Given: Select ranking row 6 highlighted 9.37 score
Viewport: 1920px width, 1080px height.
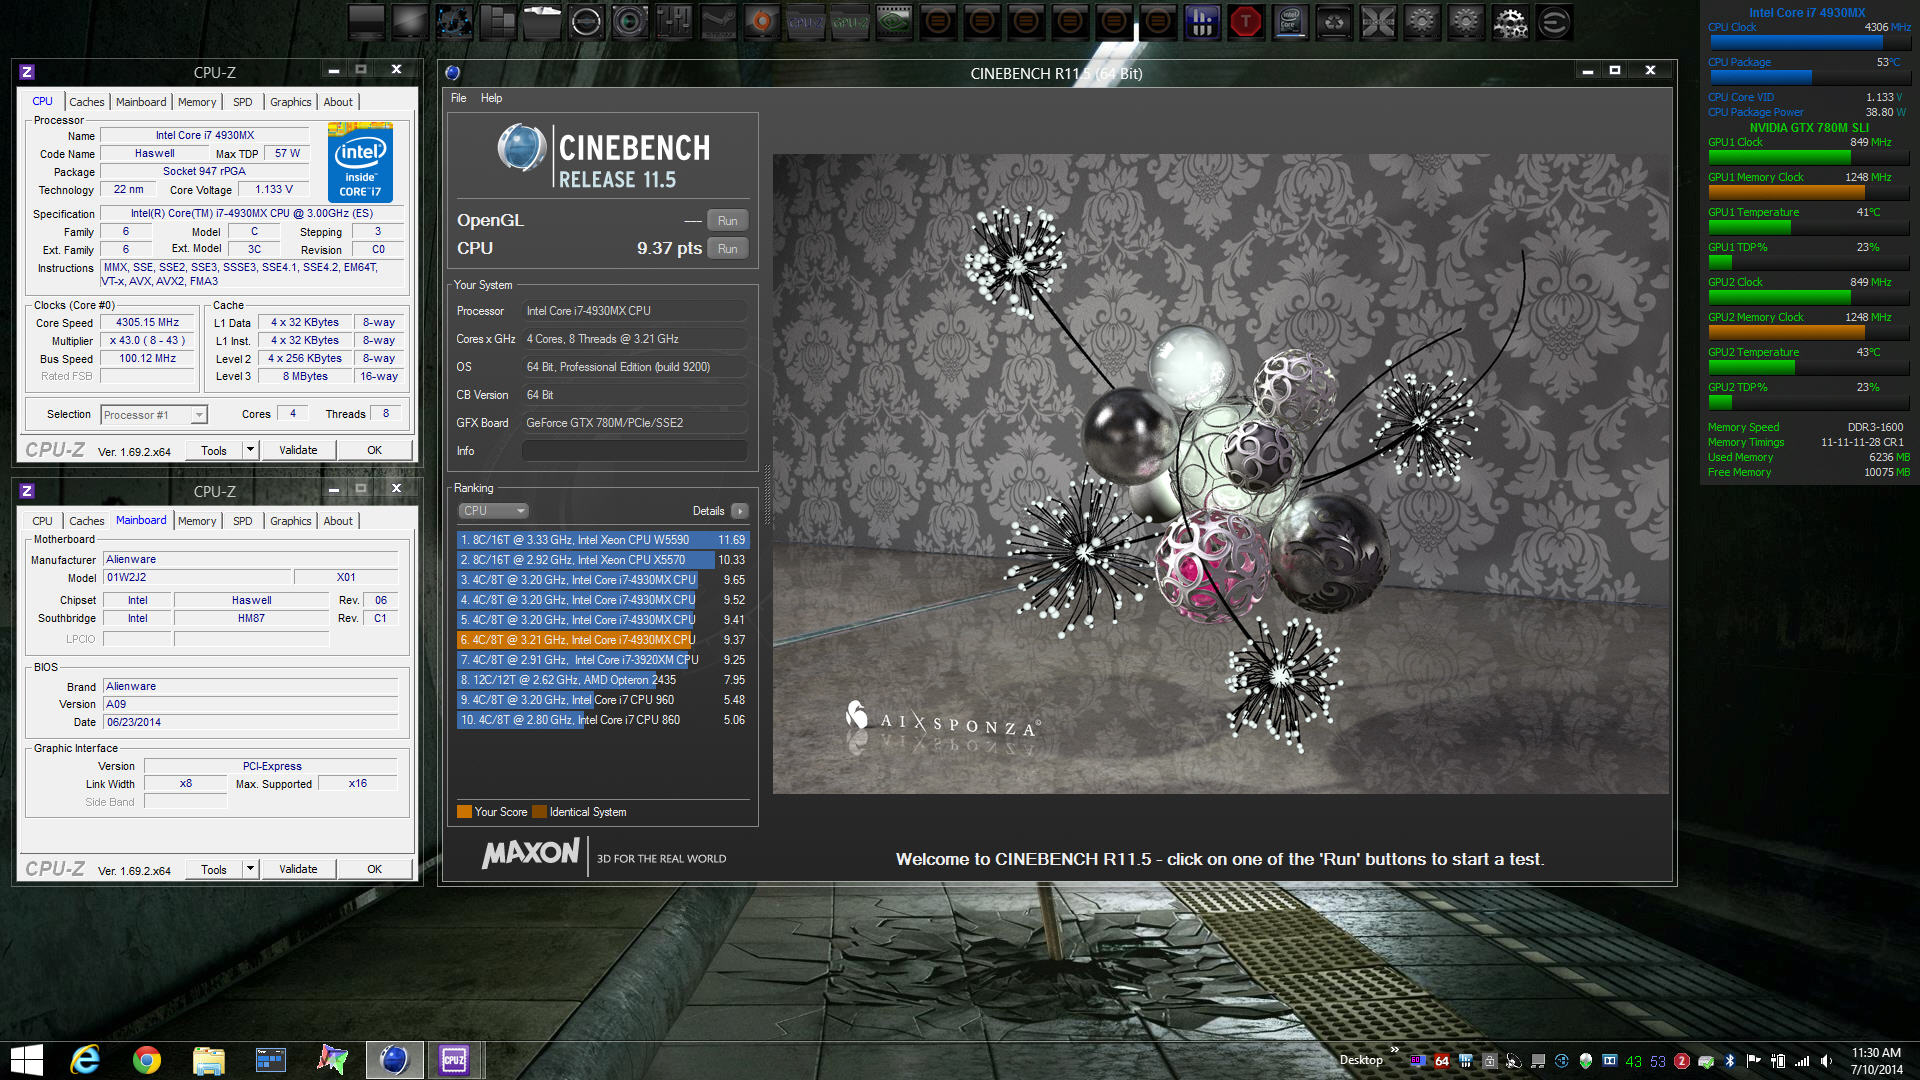Looking at the screenshot, I should (x=602, y=640).
